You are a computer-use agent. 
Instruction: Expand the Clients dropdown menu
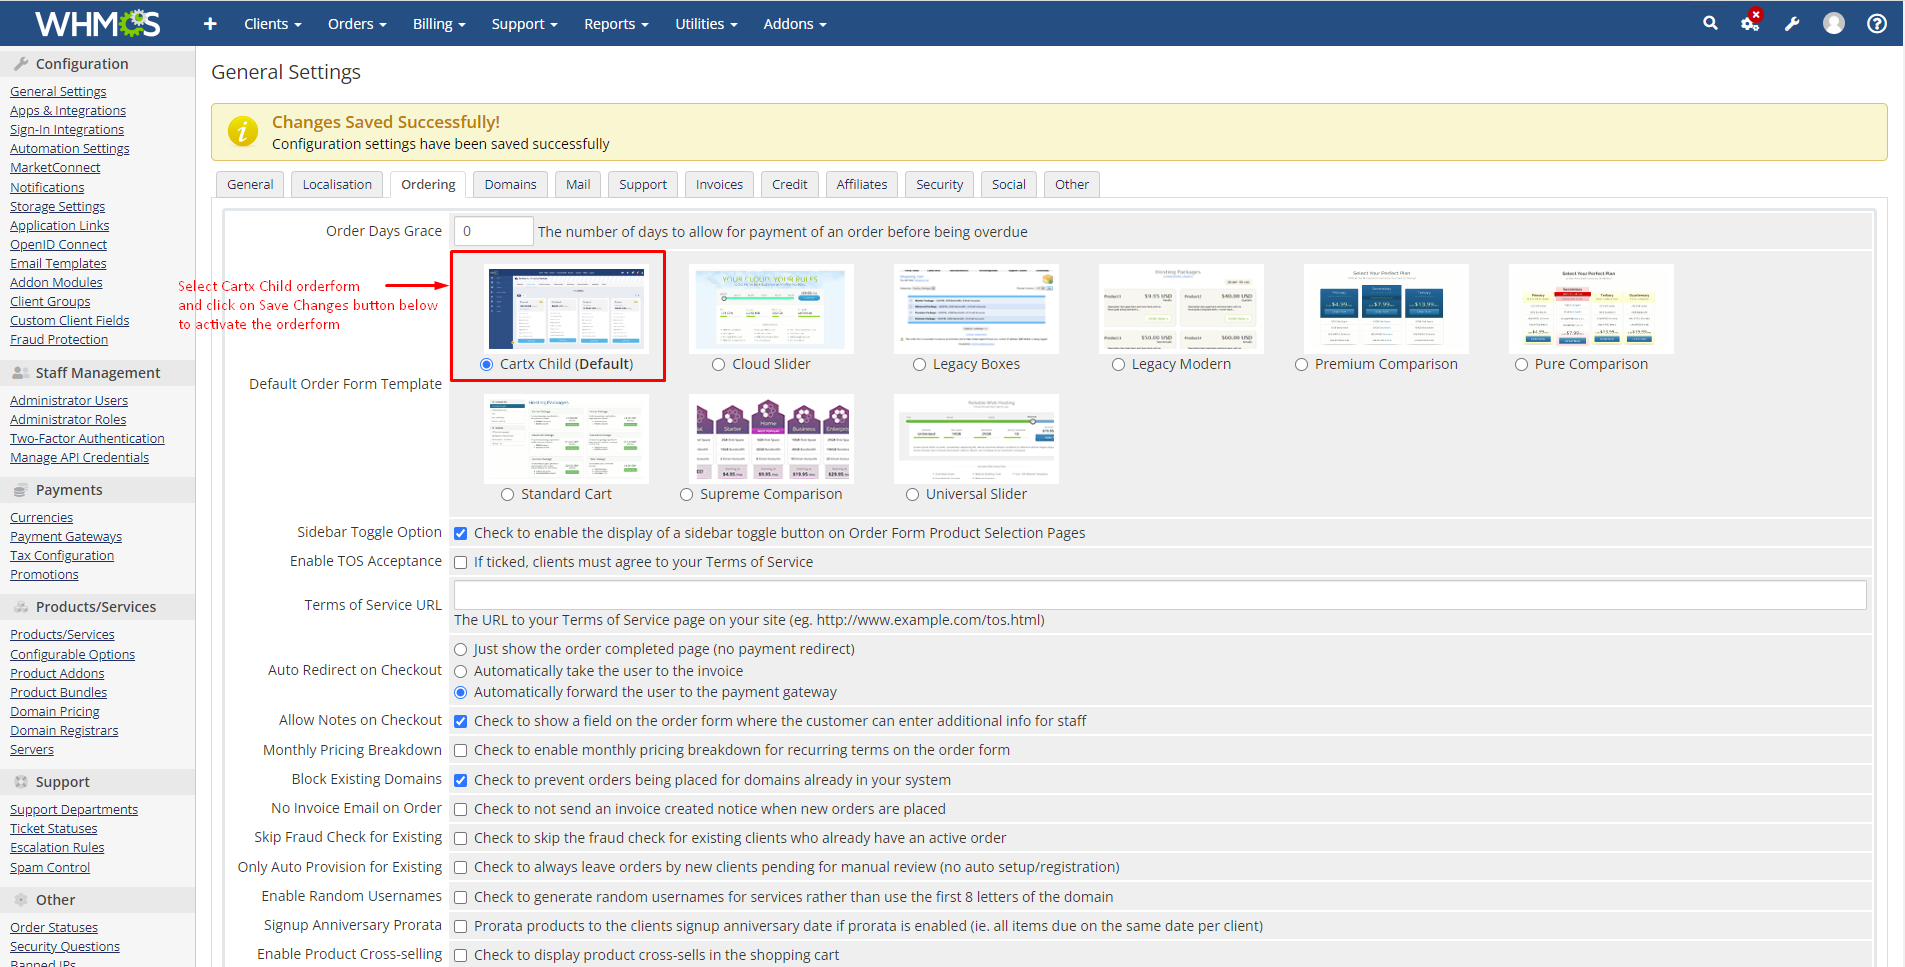272,24
